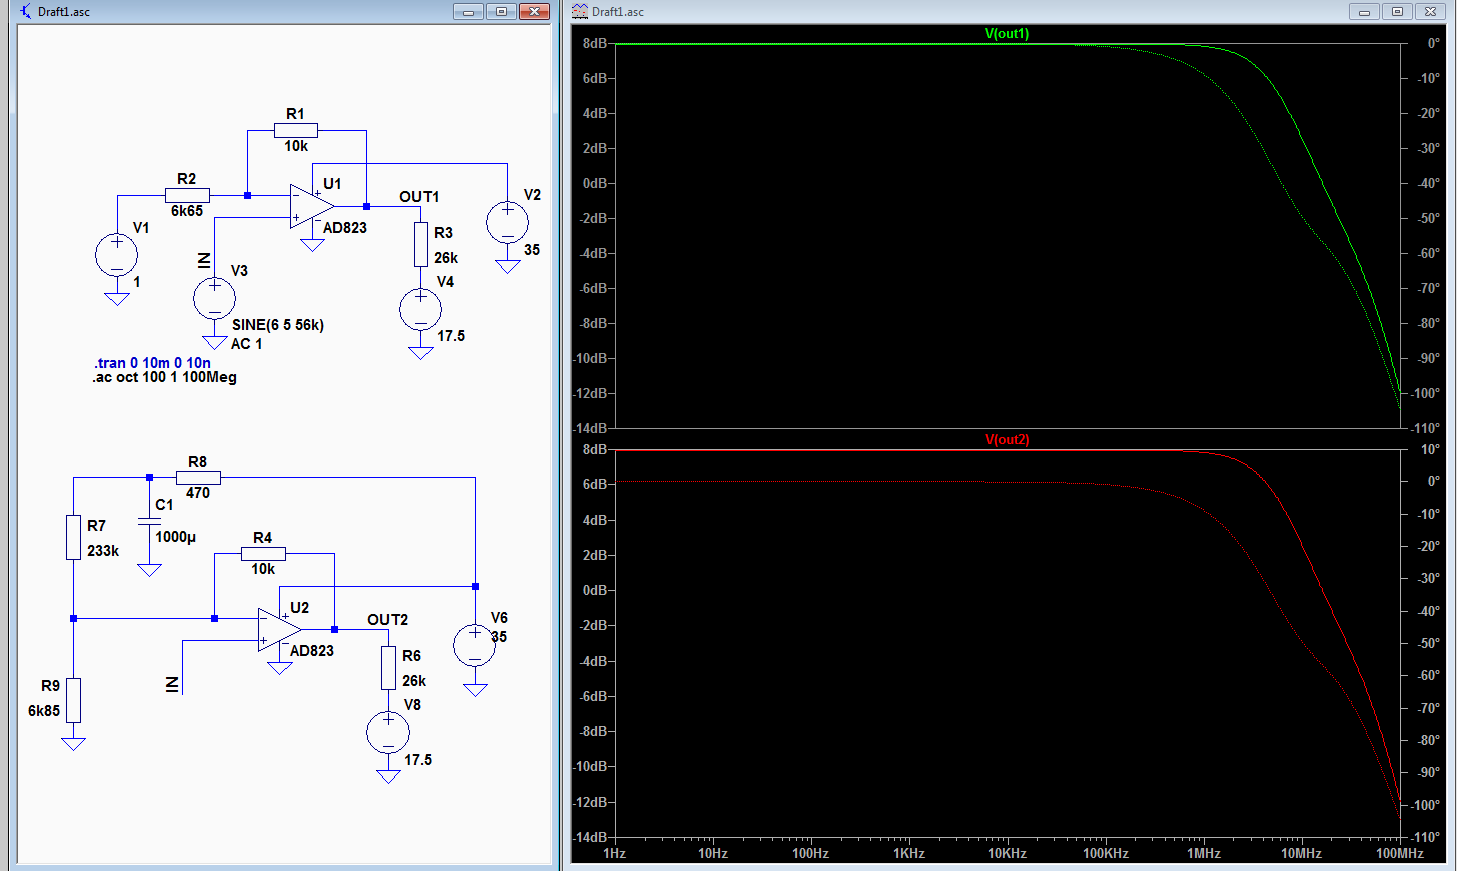Click the .tran 0 10m 0 10n directive
This screenshot has width=1457, height=871.
[x=152, y=363]
